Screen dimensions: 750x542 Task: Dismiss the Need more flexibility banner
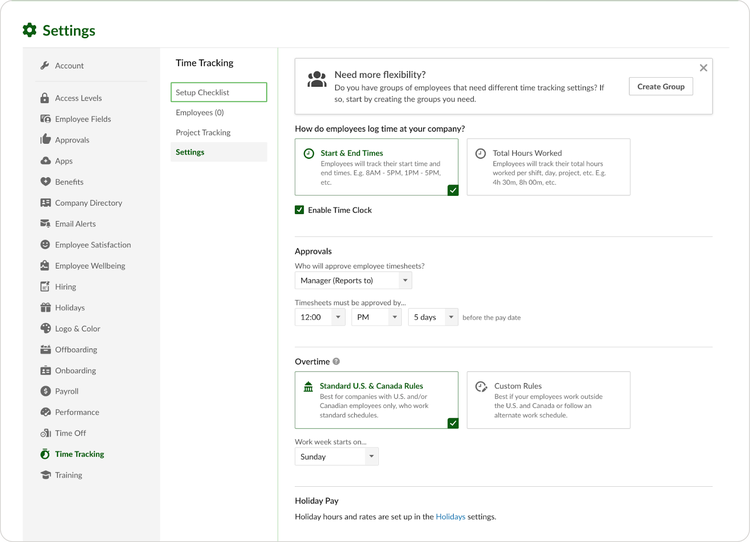[x=703, y=68]
